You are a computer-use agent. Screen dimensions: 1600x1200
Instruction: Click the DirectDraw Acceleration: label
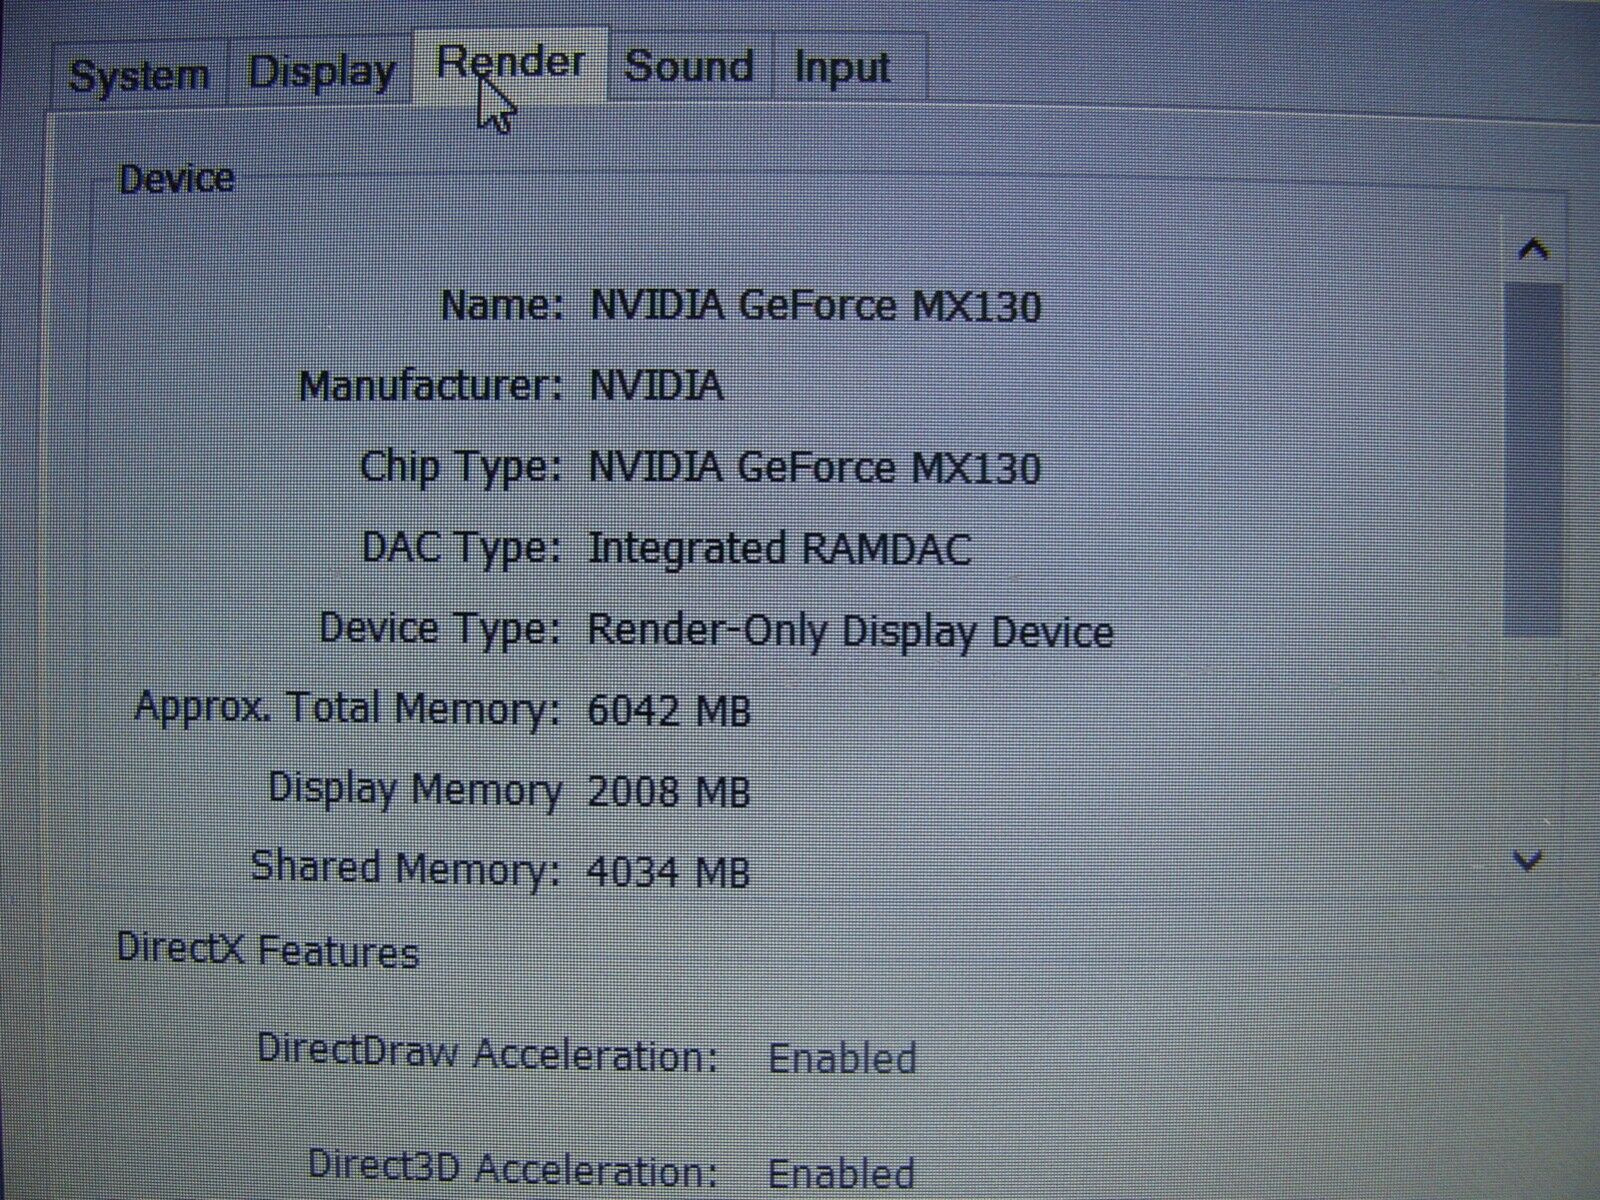pos(488,1052)
